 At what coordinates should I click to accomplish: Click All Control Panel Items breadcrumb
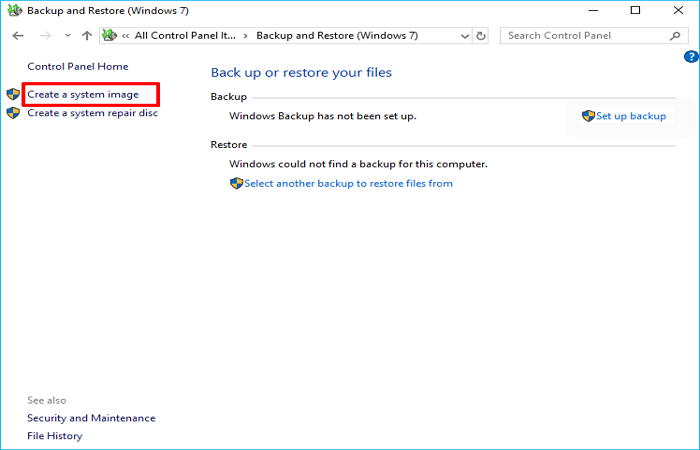coord(185,36)
